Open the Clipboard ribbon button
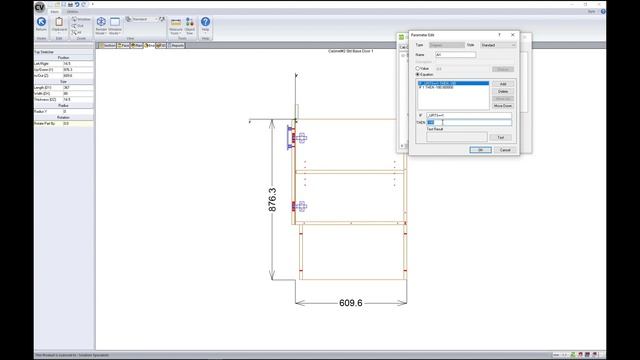The height and width of the screenshot is (360, 640). (x=59, y=24)
